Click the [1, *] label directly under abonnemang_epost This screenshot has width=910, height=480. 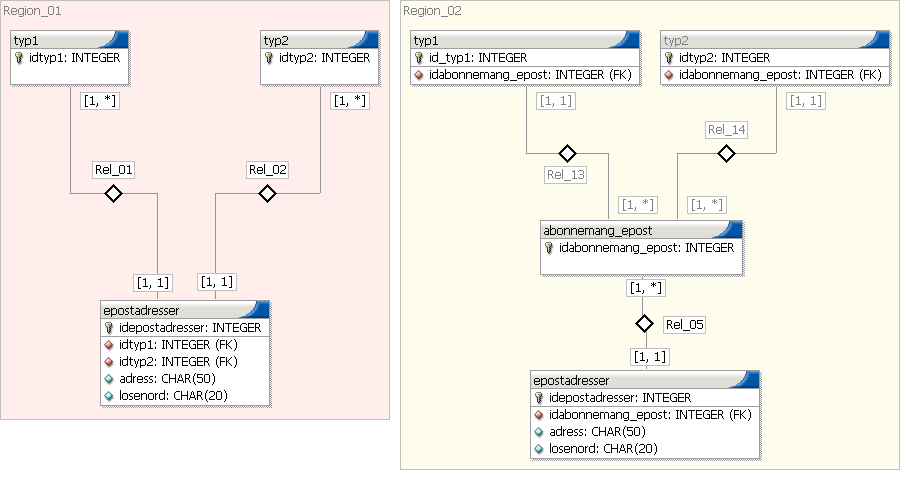(645, 287)
